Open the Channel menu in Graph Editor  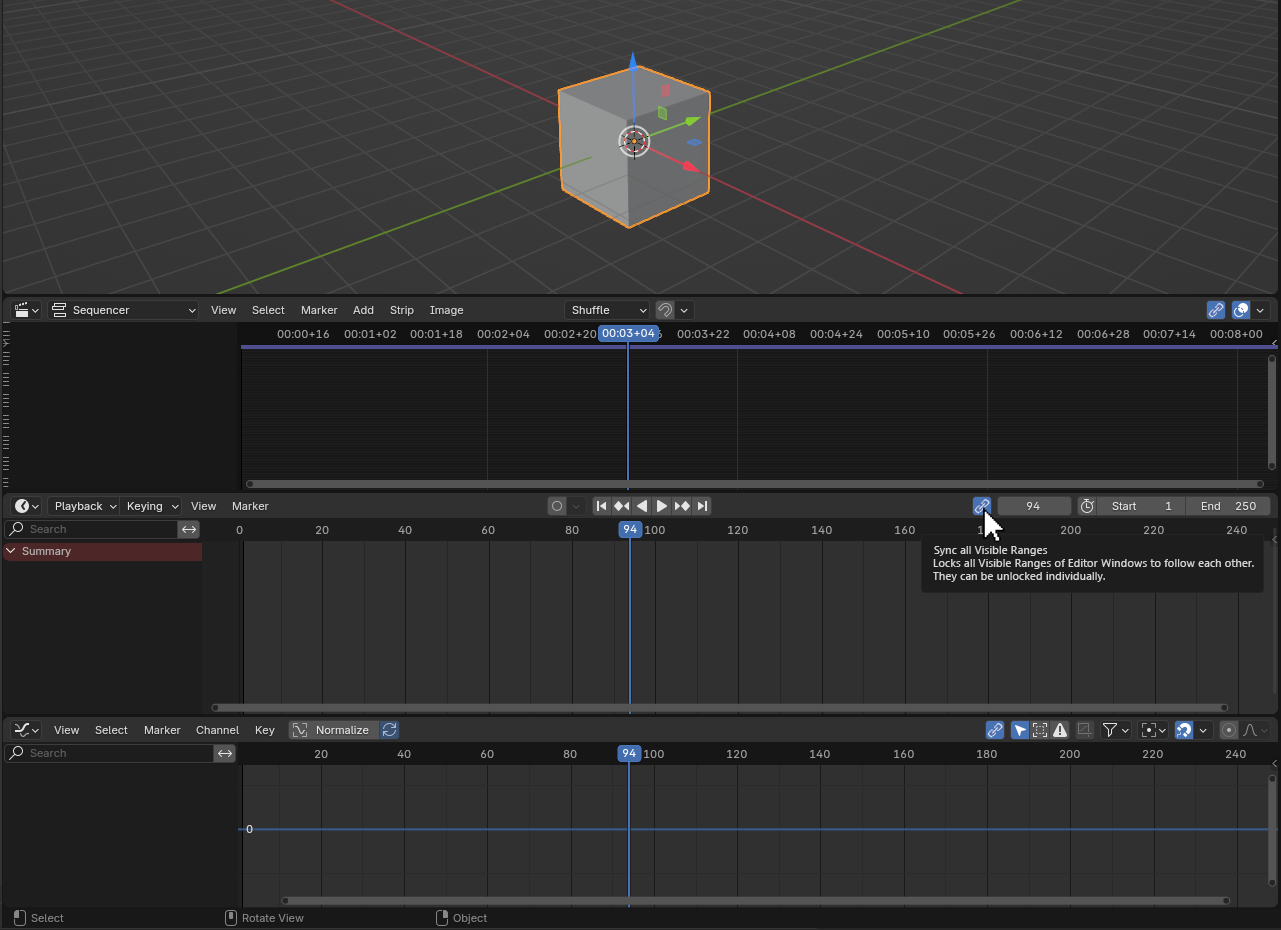217,730
